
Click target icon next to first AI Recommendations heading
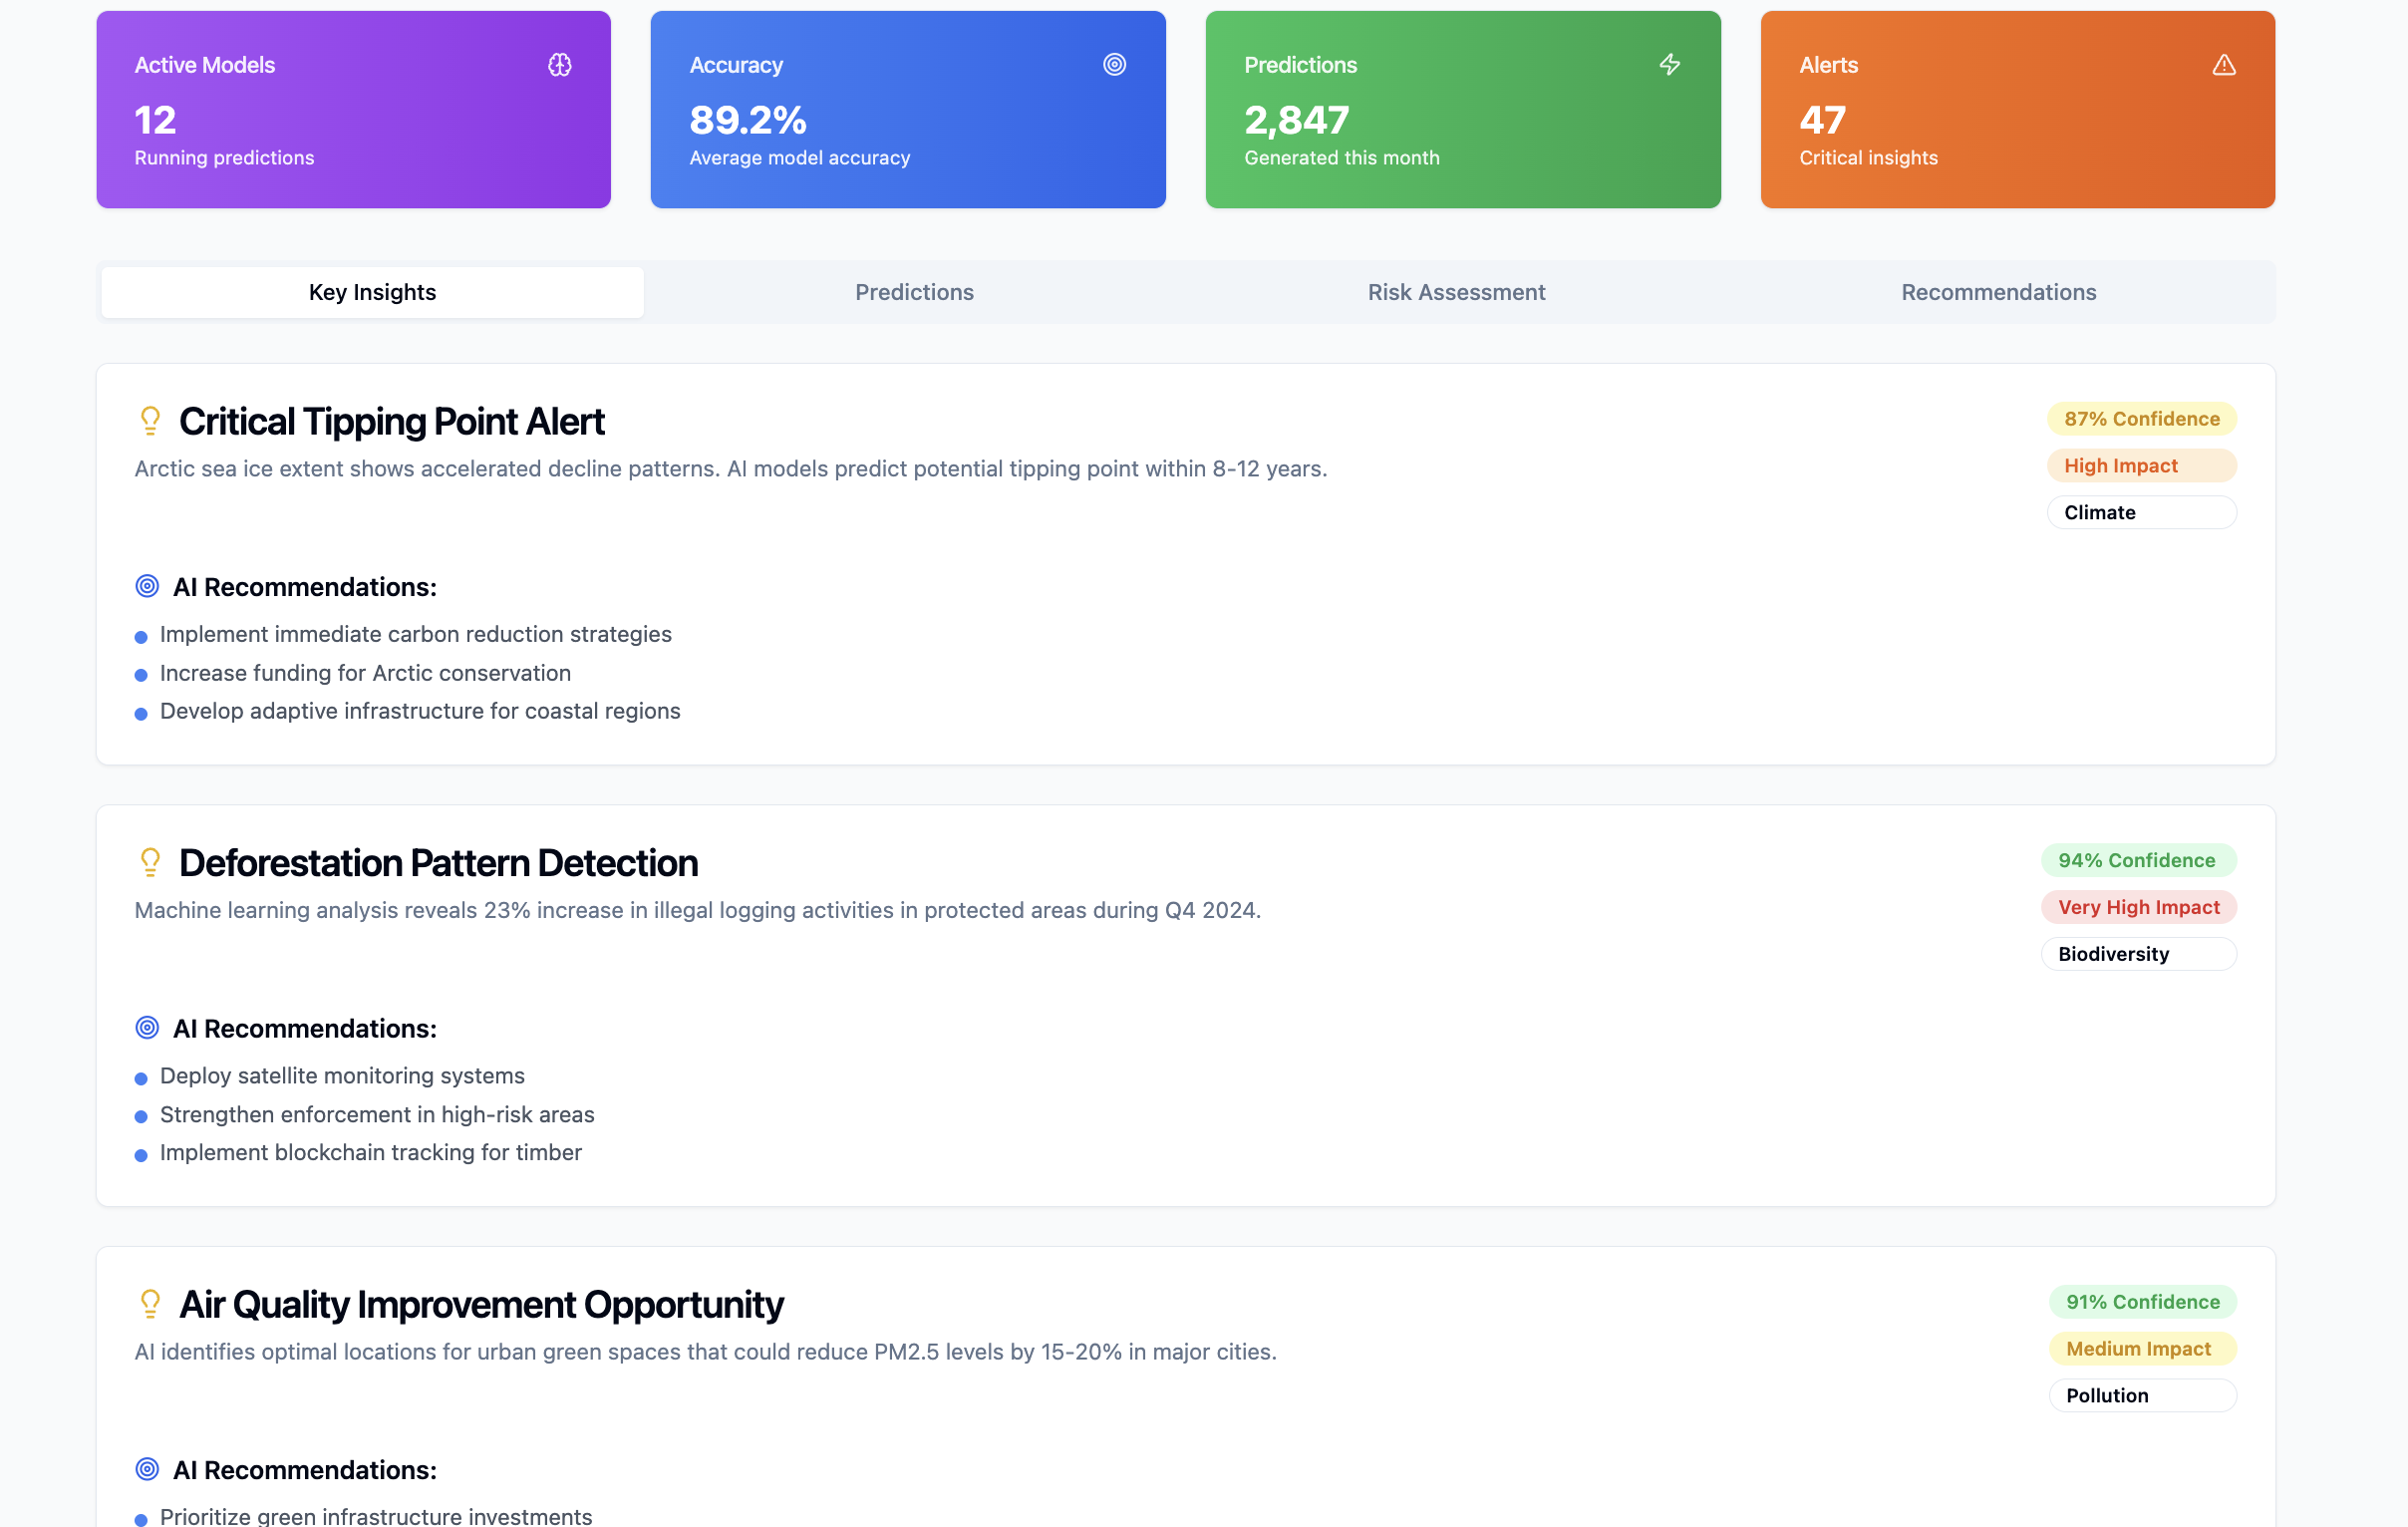coord(147,587)
